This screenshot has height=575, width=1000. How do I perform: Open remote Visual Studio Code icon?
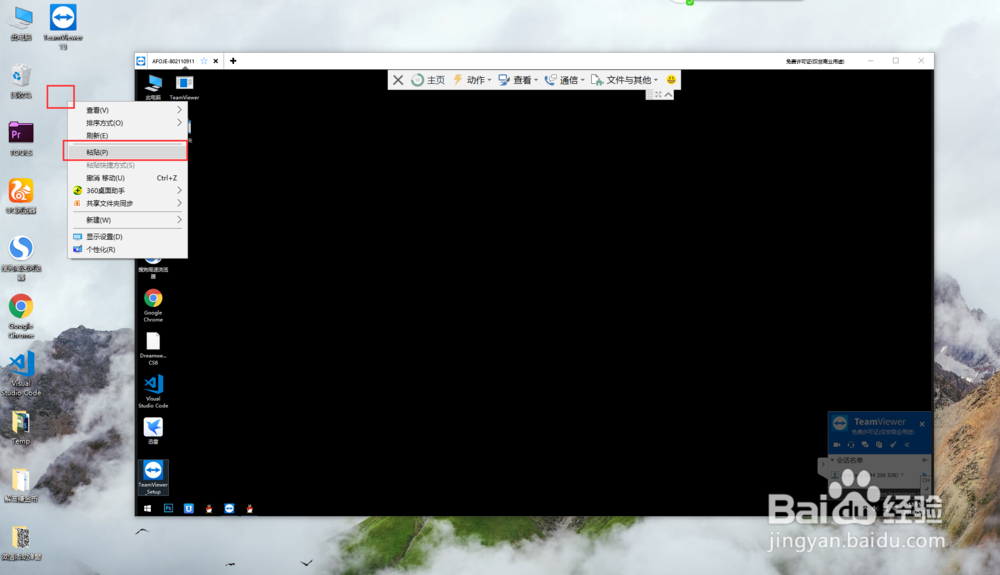153,391
